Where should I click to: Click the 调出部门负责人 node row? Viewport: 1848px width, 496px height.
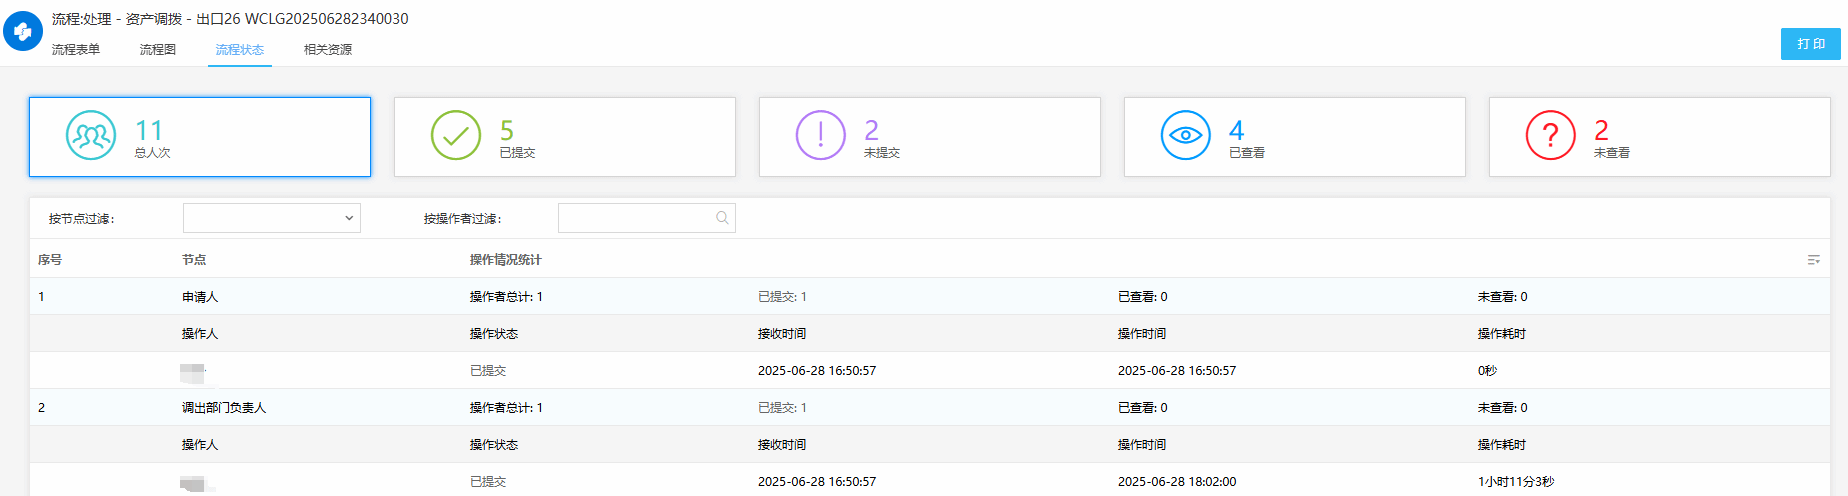pos(224,408)
